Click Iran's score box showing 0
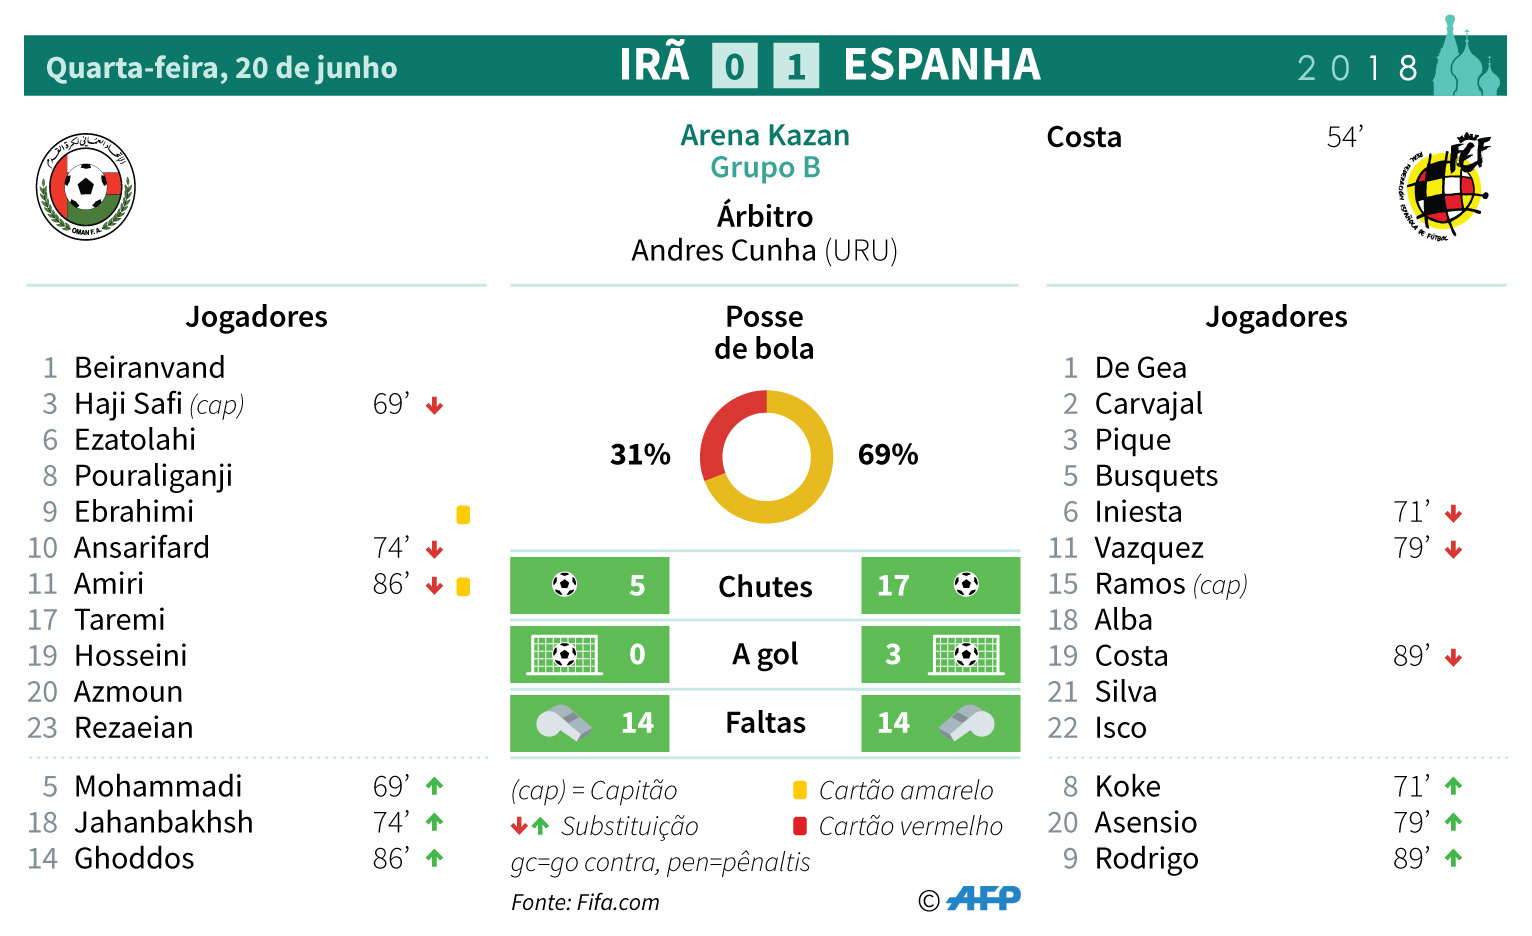This screenshot has height=936, width=1532. [x=734, y=66]
